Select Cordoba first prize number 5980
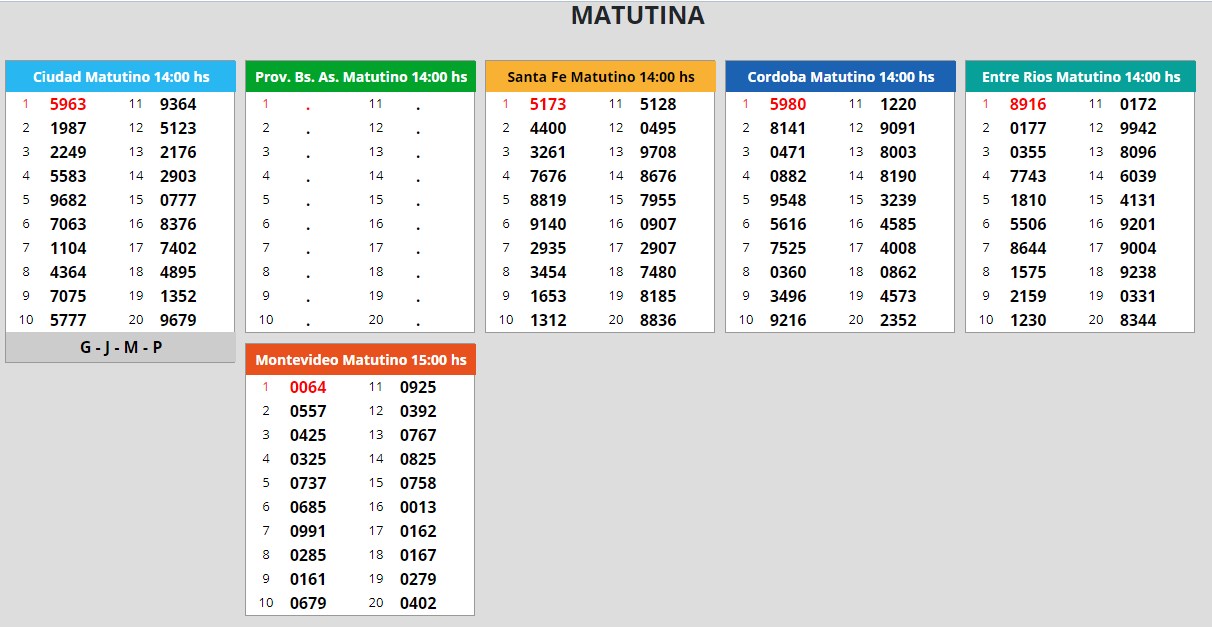Screen dimensions: 1212x627 (788, 104)
